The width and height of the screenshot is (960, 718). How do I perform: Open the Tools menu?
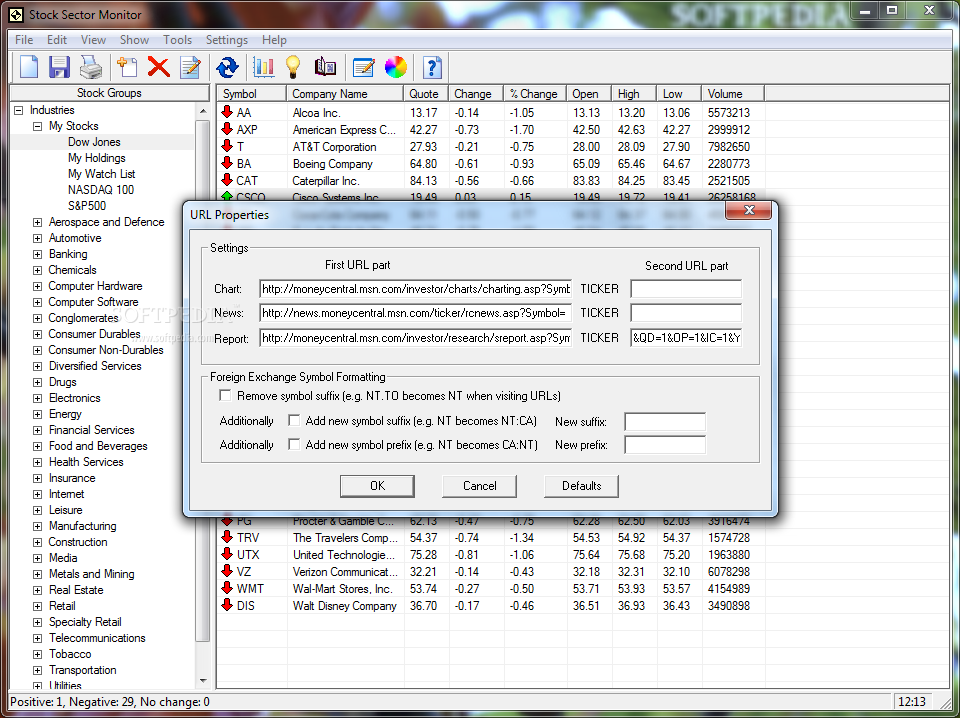[177, 40]
